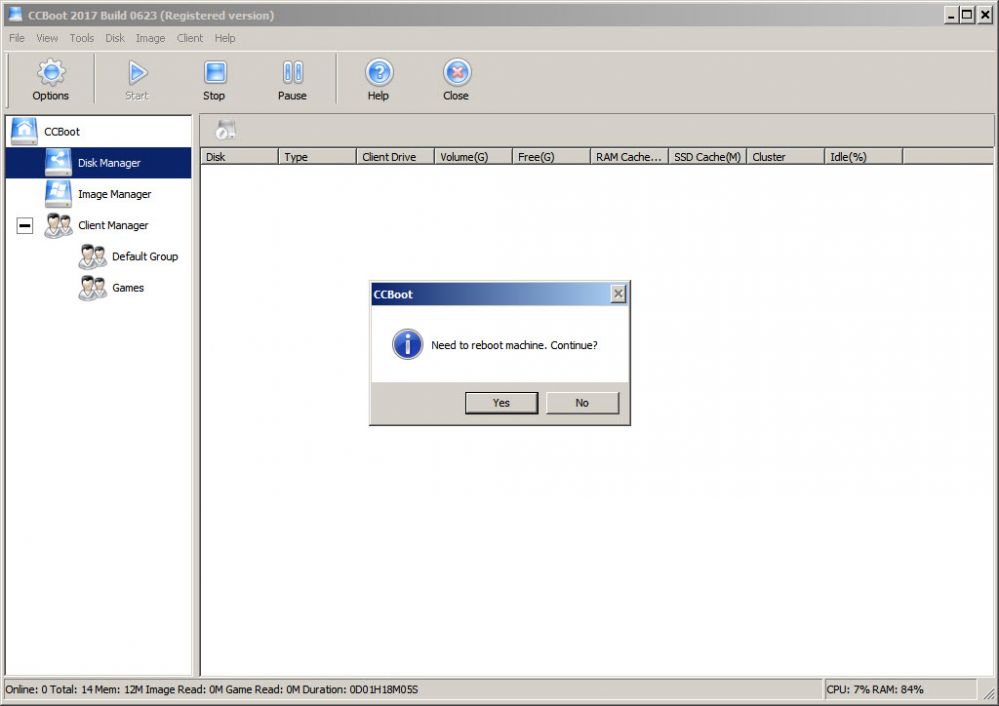
Task: Click the Disk Manager share icon
Action: pos(58,162)
